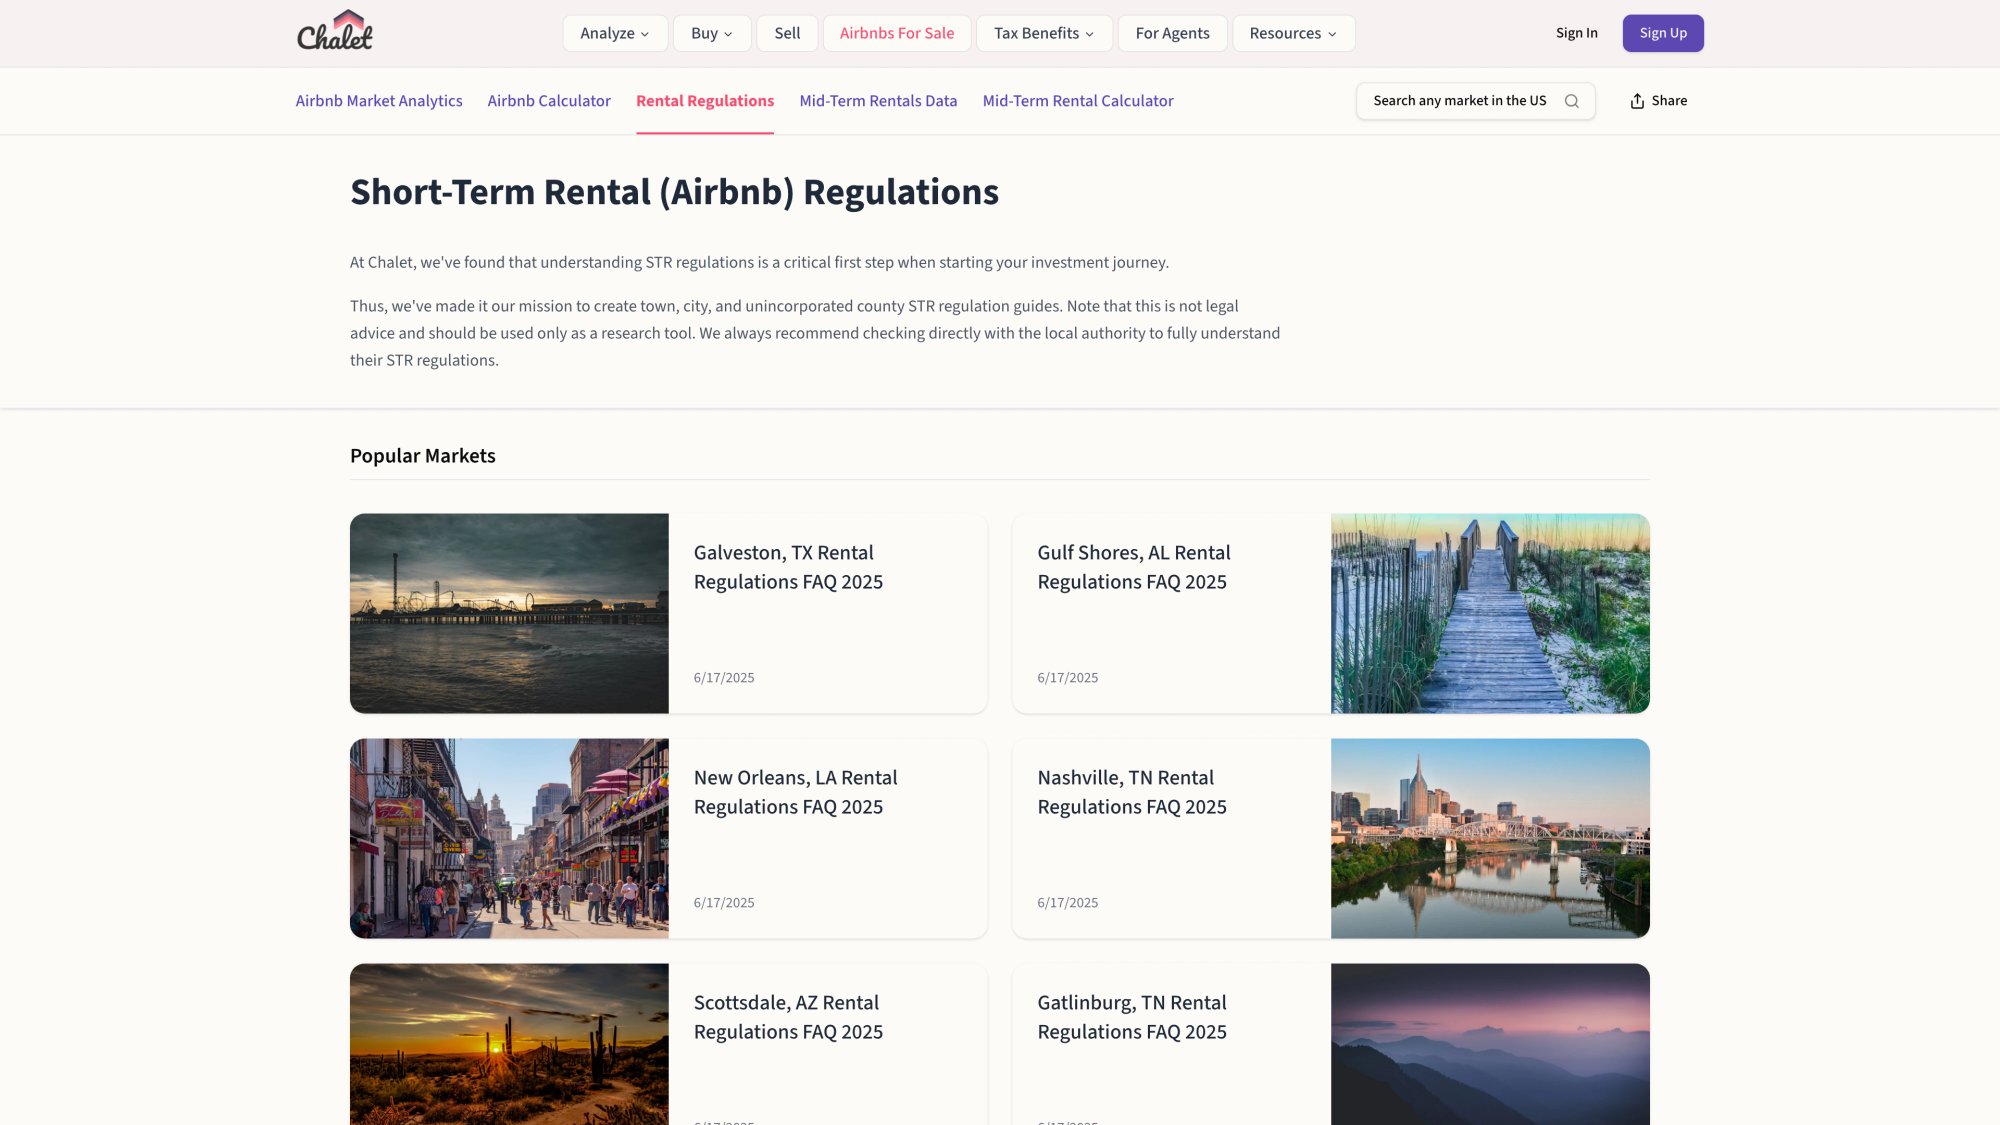Open the Gatlinburg, TN Rental Regulations FAQ
Image resolution: width=2000 pixels, height=1125 pixels.
(1132, 1017)
